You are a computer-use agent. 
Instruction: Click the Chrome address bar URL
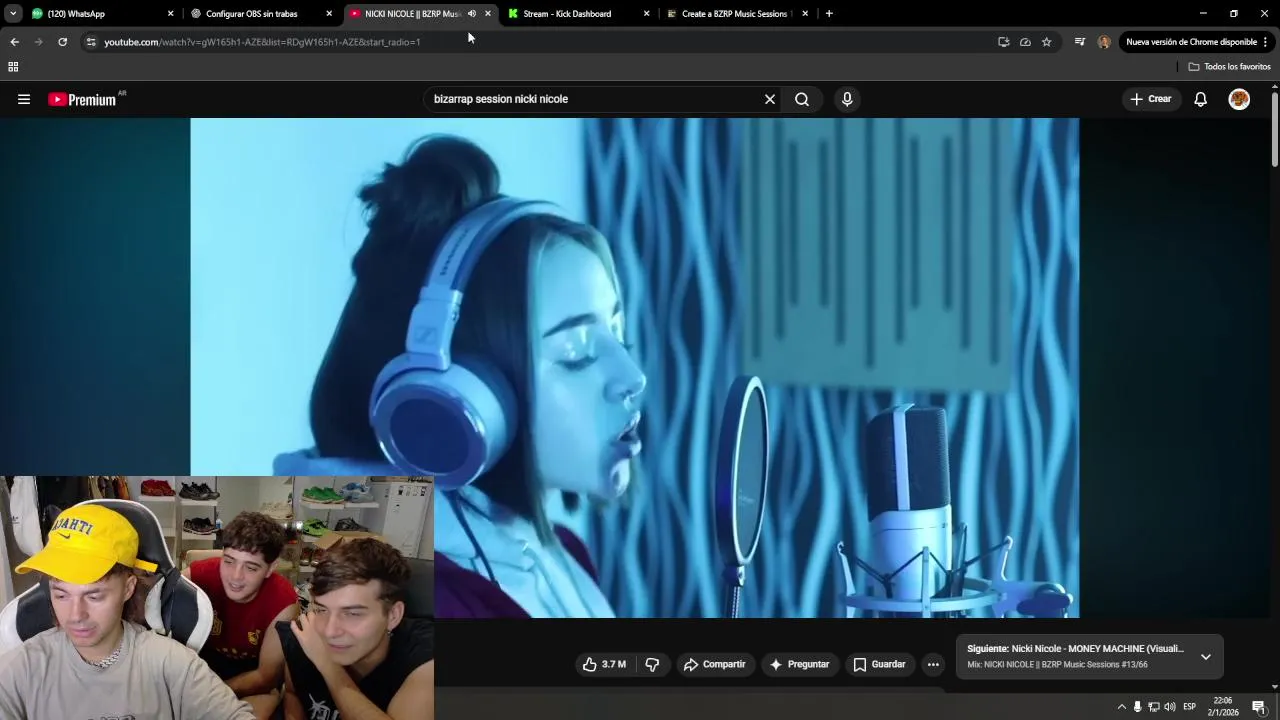pos(262,42)
